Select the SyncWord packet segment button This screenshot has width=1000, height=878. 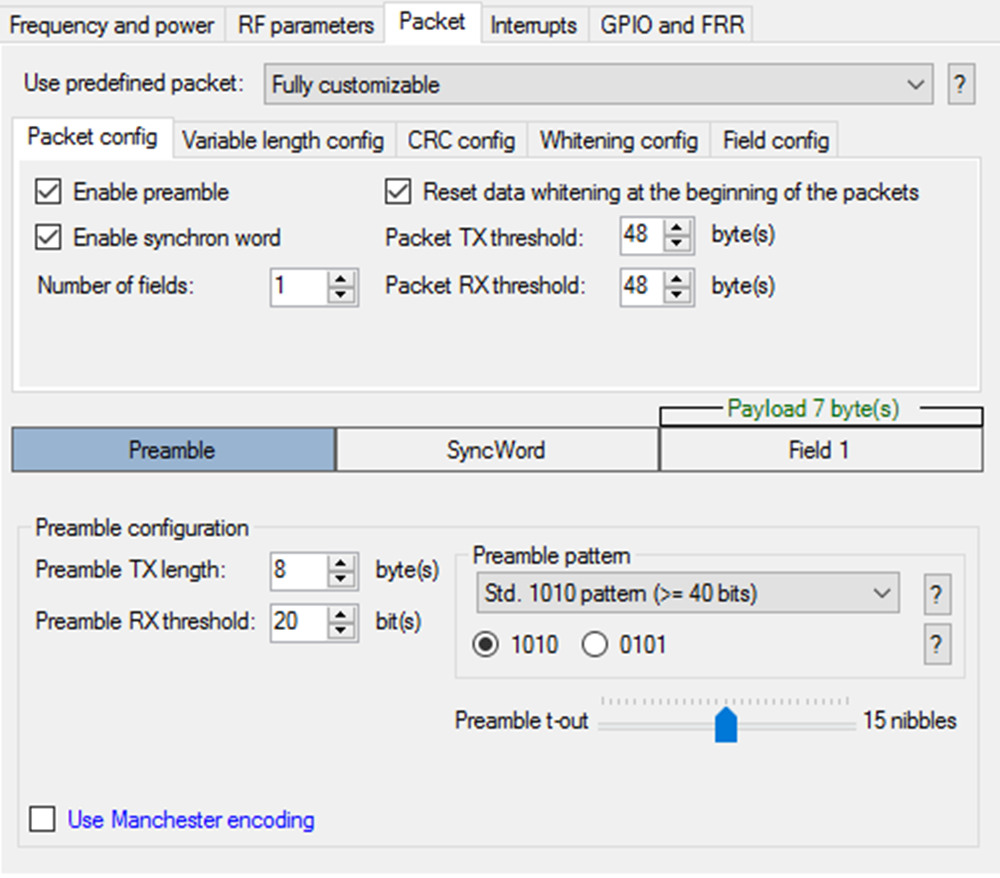pos(496,450)
